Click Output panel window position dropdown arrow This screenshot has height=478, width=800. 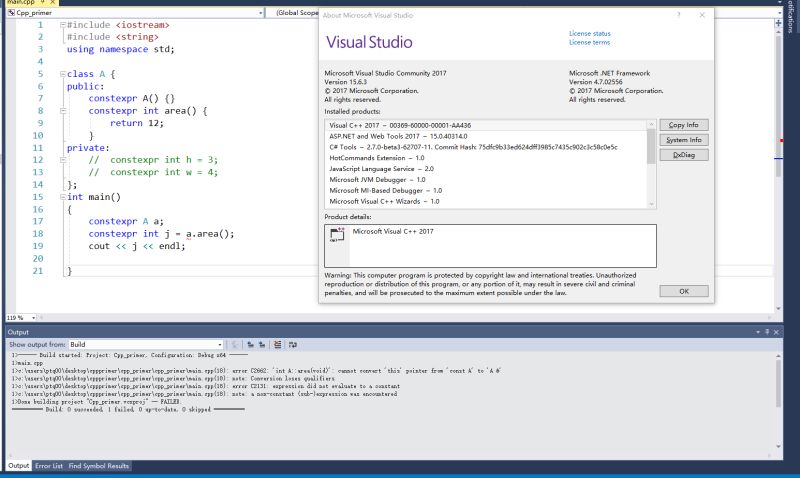click(x=758, y=332)
